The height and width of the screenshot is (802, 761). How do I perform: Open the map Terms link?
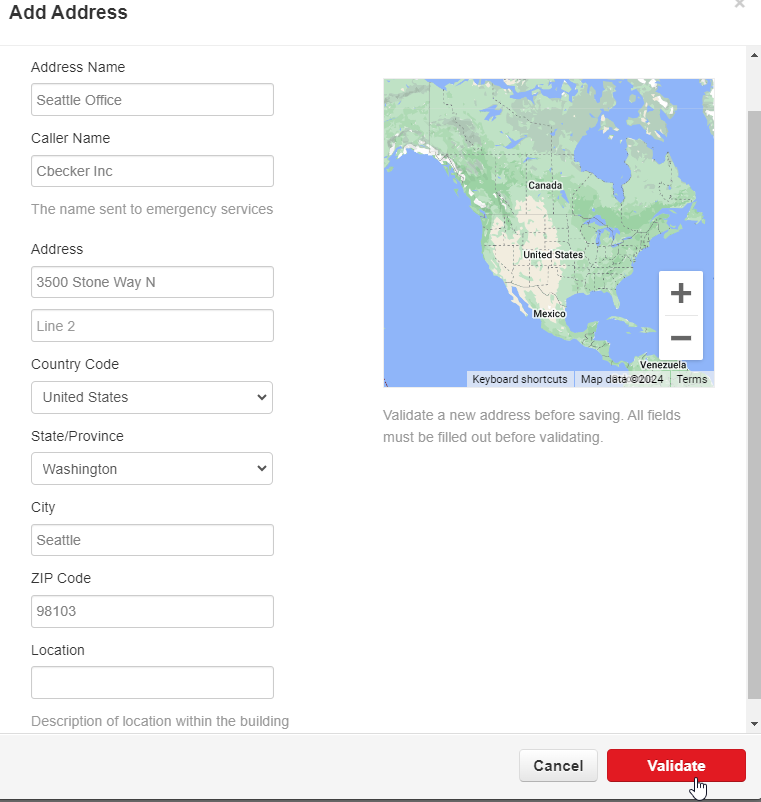coord(691,380)
